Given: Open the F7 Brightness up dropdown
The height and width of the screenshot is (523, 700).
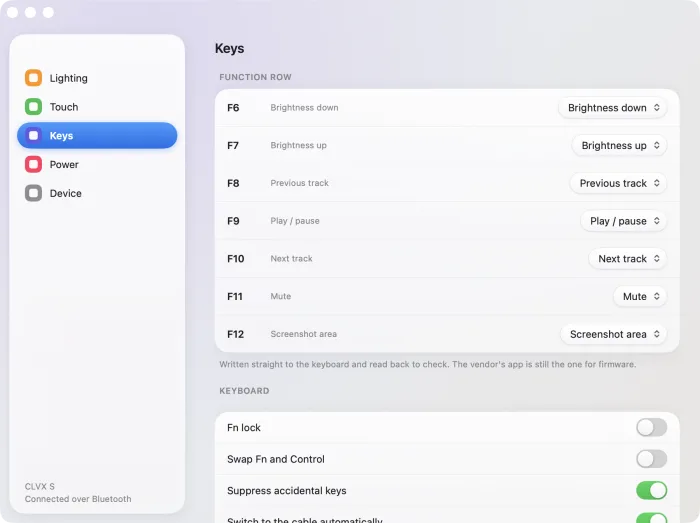Looking at the screenshot, I should 619,145.
